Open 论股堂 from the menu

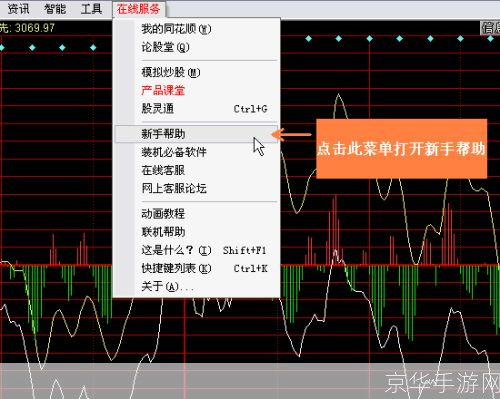197,47
